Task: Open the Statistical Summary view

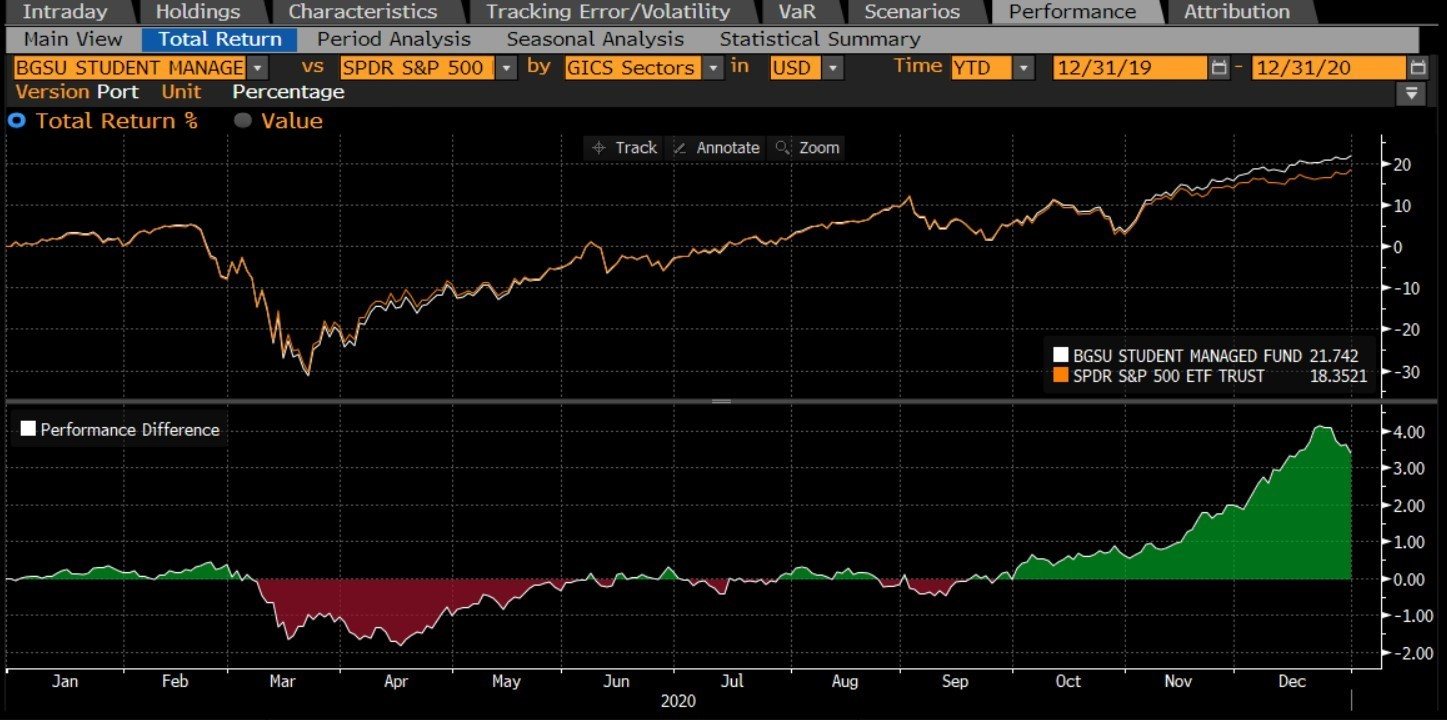Action: point(819,40)
